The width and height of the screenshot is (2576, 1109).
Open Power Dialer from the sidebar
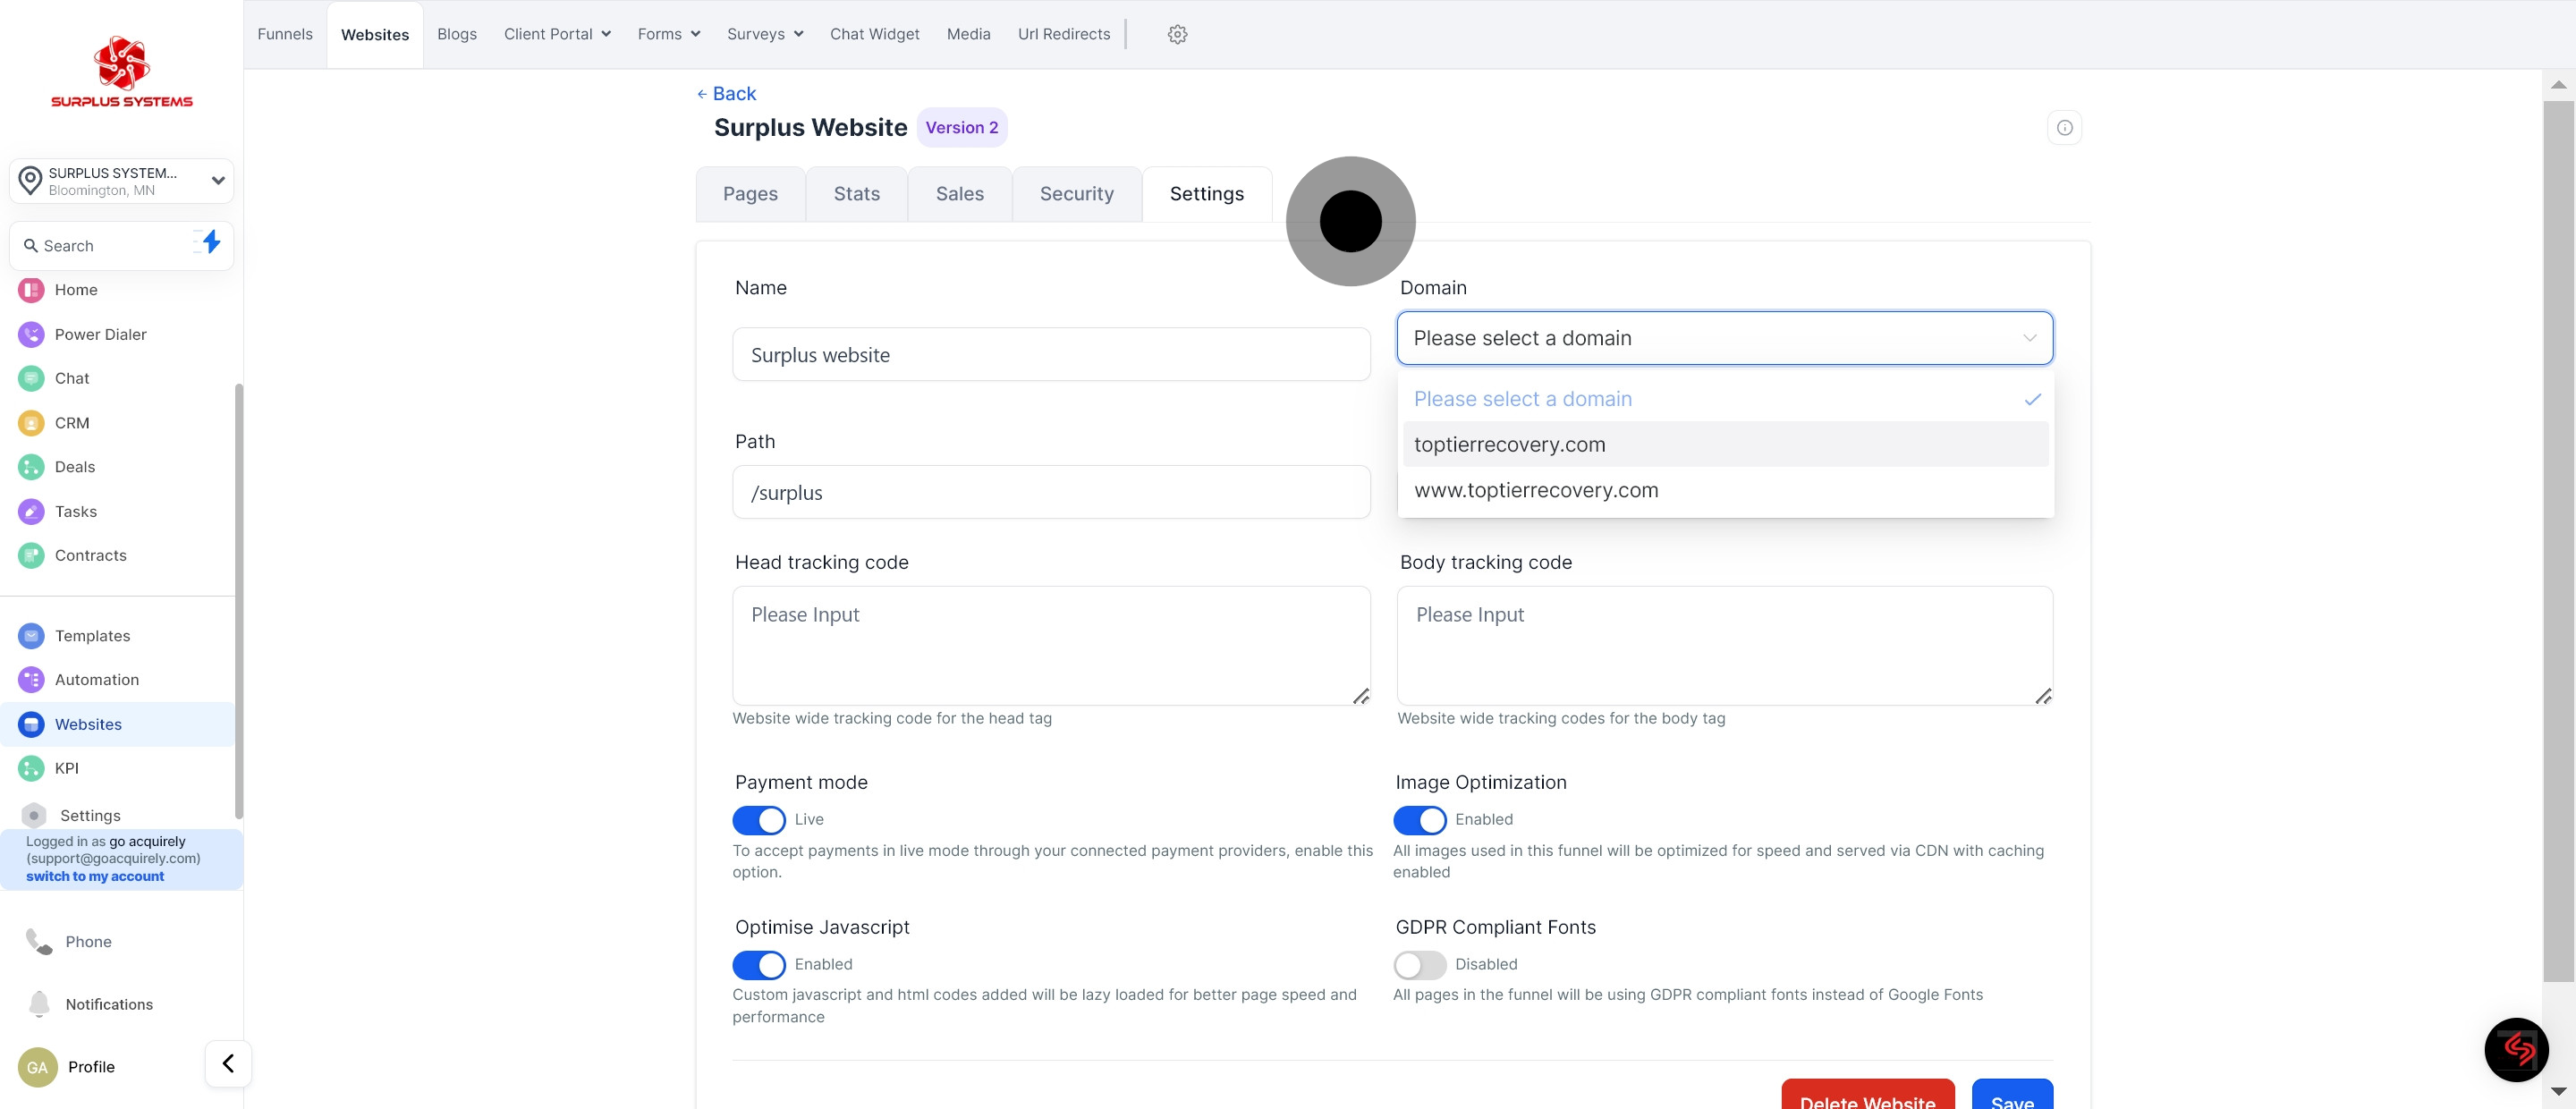[x=100, y=334]
